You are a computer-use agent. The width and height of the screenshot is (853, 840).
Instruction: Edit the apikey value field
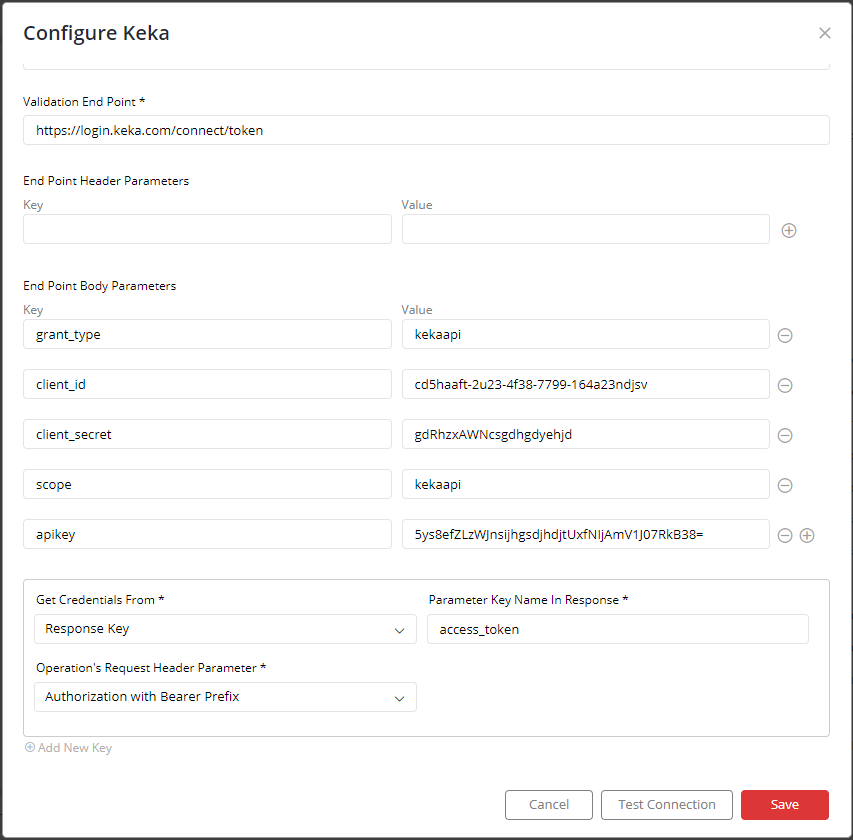[585, 534]
